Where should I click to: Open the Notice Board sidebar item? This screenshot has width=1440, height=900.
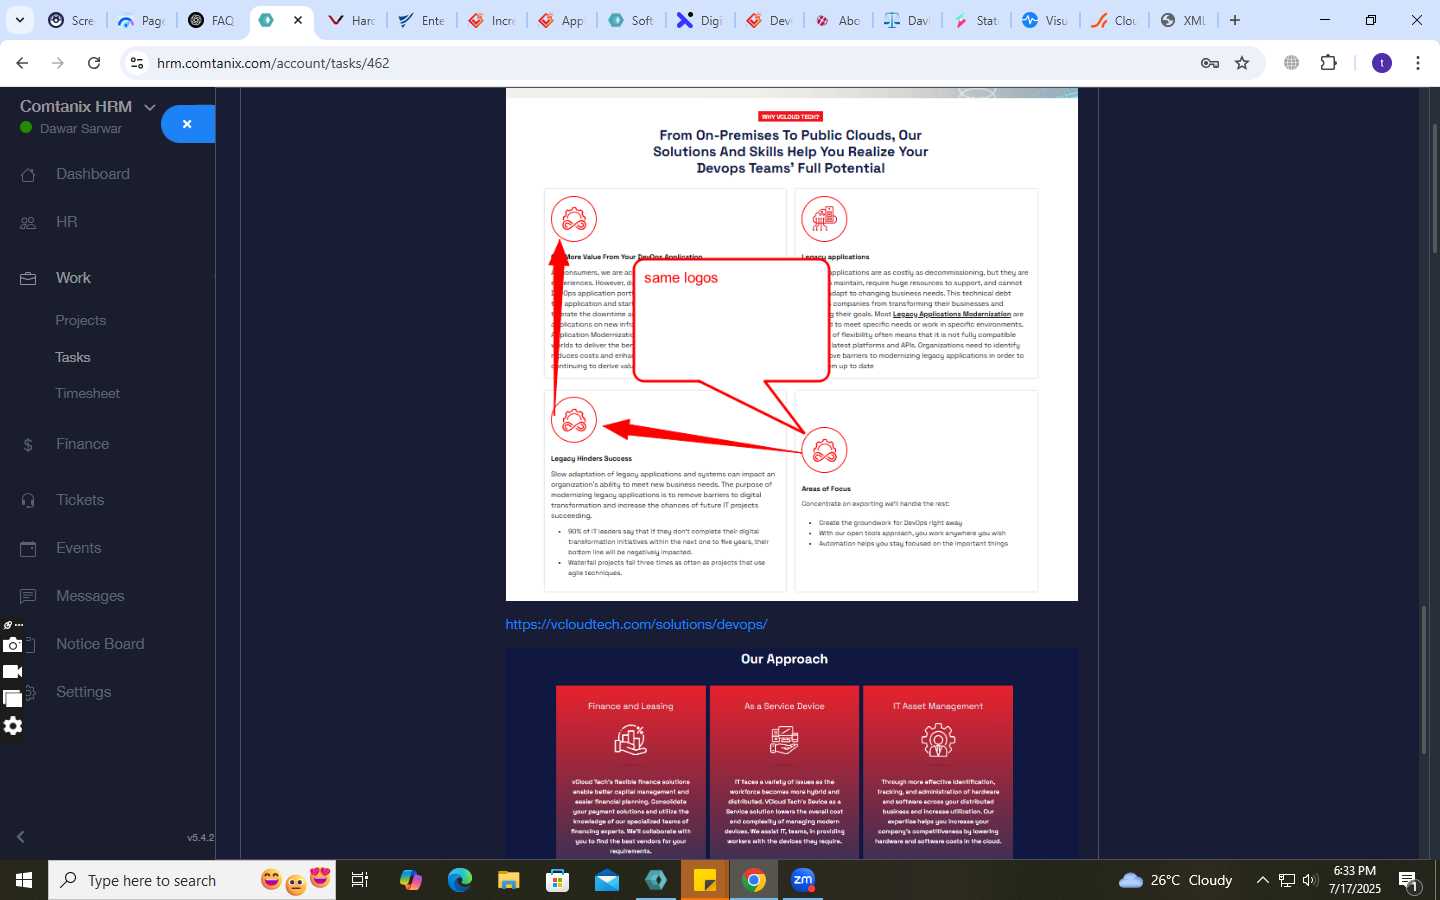tap(100, 644)
